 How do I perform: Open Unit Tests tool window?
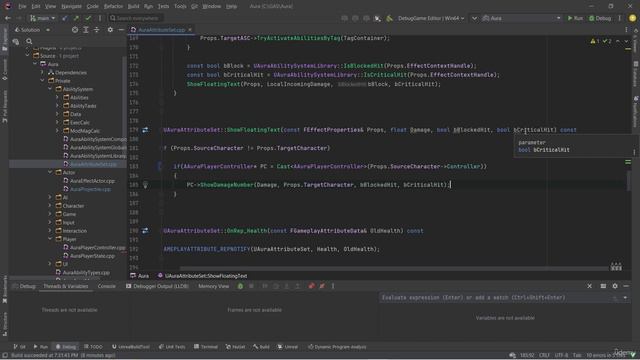(x=172, y=347)
